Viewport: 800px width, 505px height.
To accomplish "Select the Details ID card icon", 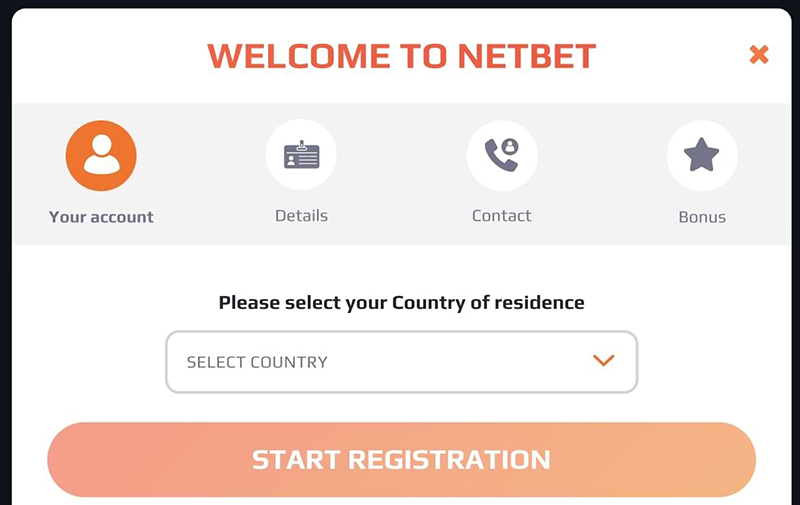I will 301,155.
